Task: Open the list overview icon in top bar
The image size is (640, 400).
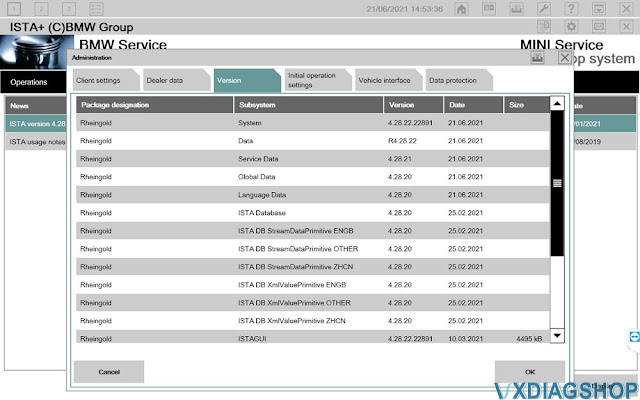Action: click(96, 8)
